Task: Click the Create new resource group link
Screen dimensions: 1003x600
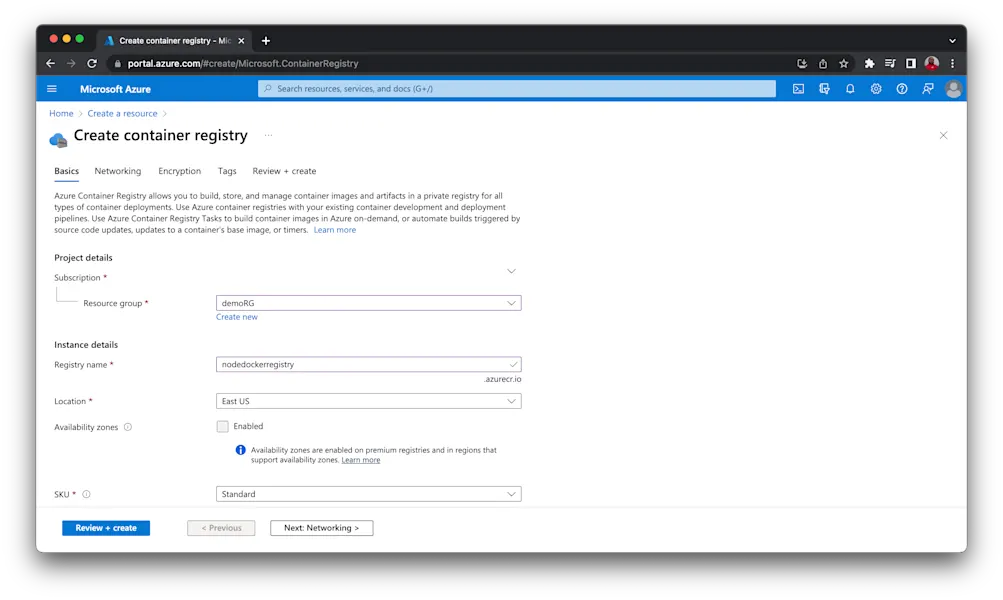Action: [236, 316]
